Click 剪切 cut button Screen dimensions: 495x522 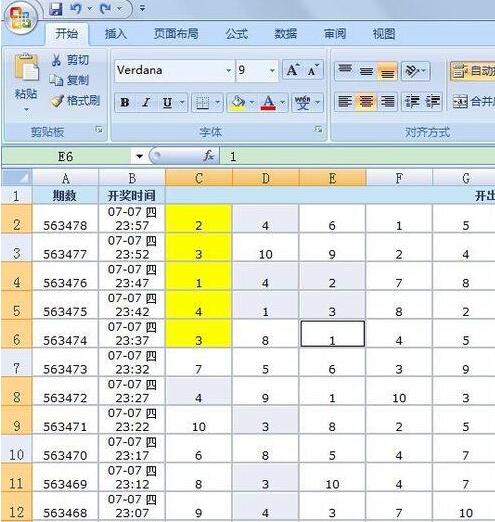click(x=70, y=60)
